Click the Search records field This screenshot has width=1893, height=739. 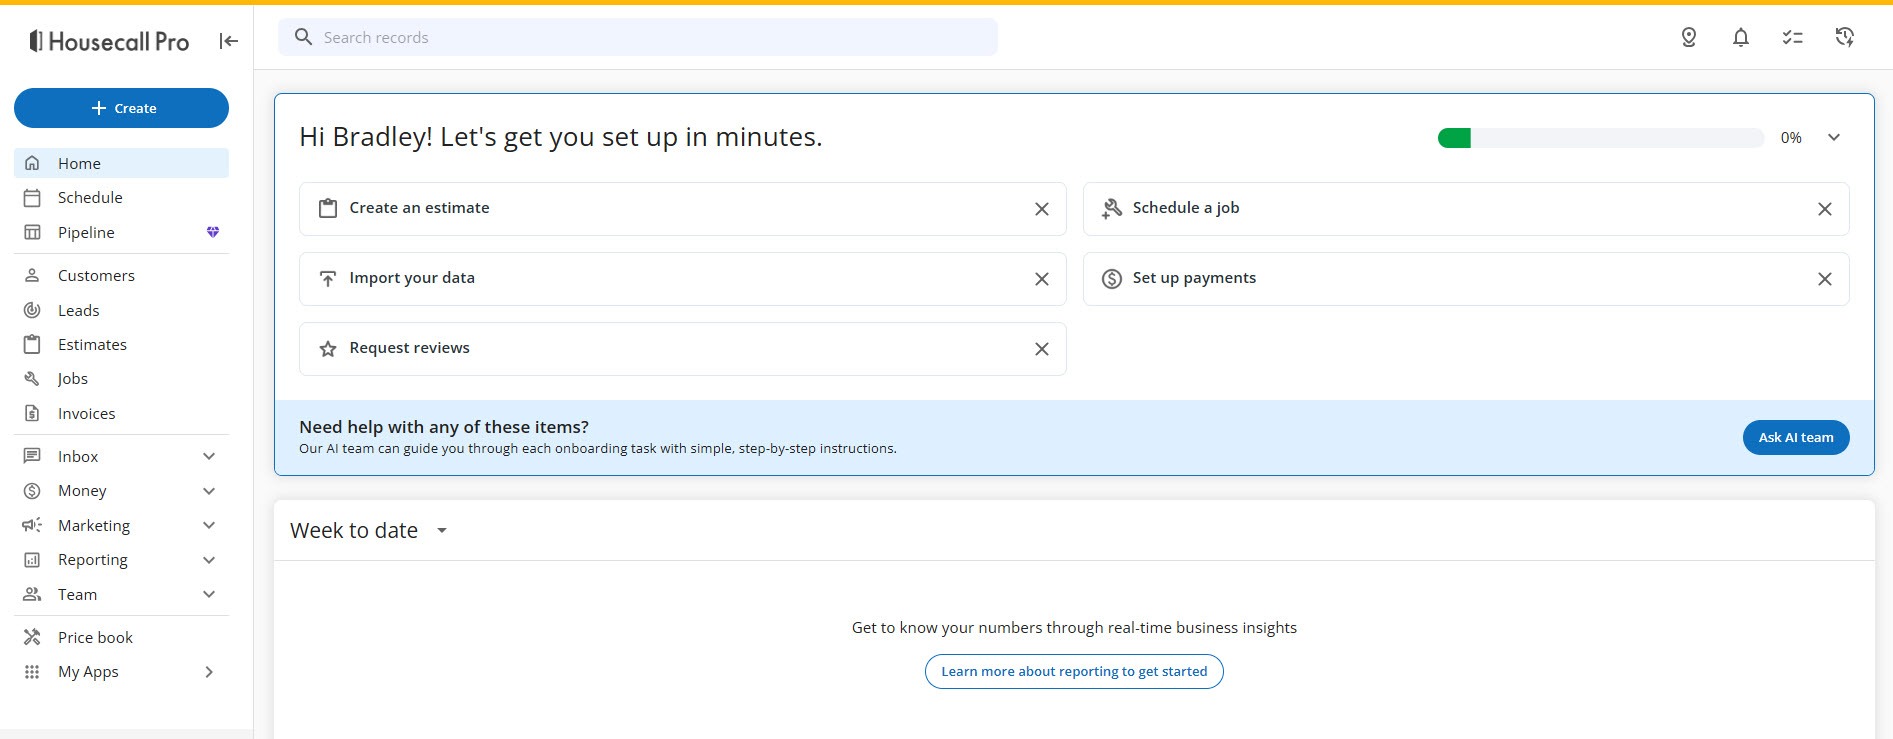638,37
